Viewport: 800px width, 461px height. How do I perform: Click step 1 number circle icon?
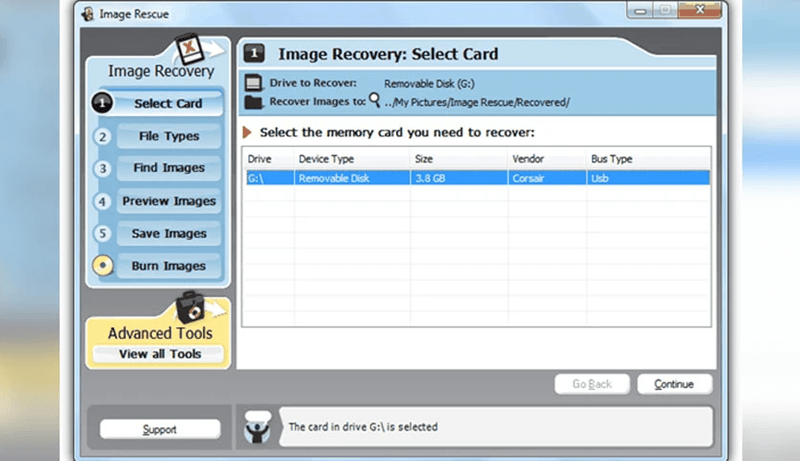click(x=102, y=103)
